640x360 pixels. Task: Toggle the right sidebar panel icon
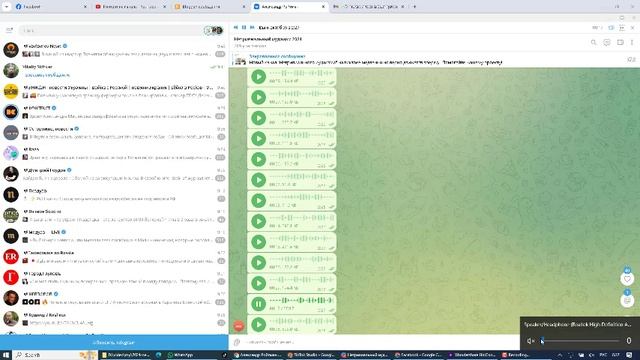tap(620, 42)
